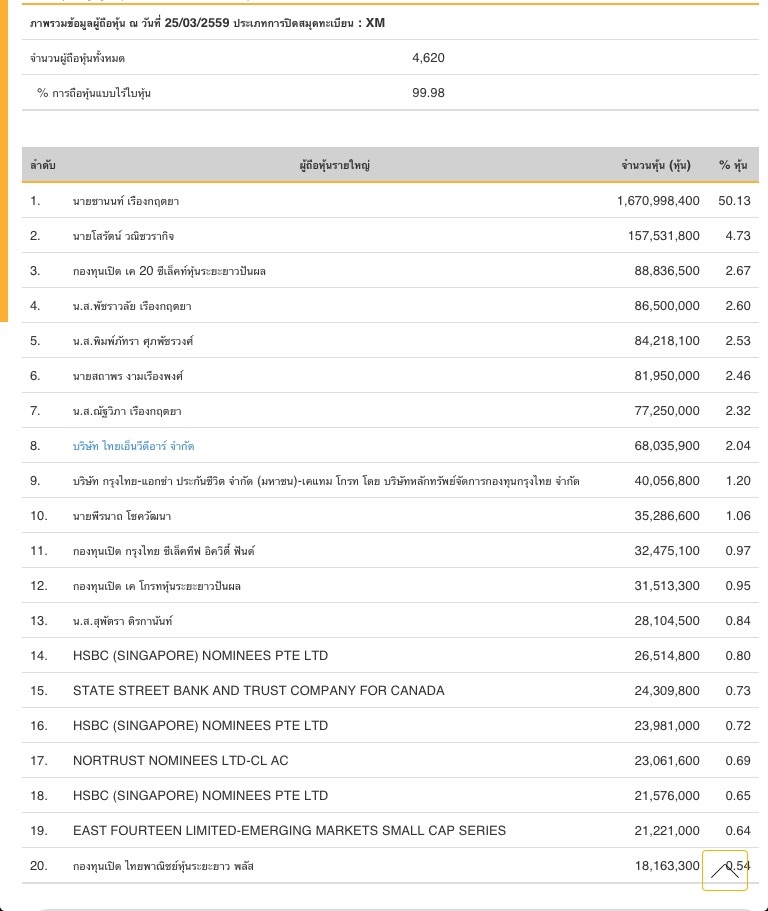
Task: Select the จำนวนผู้ถือหุ้นทั้งหมด label
Action: [x=77, y=58]
